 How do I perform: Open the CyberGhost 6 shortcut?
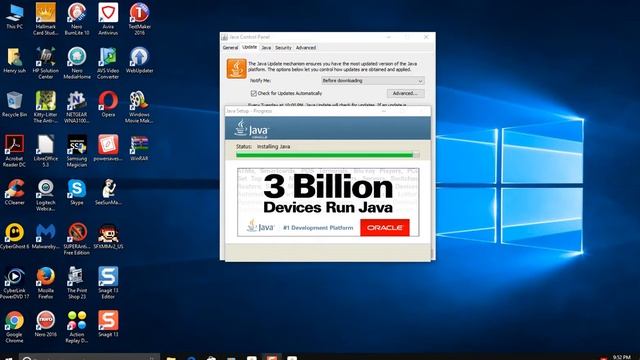14,236
